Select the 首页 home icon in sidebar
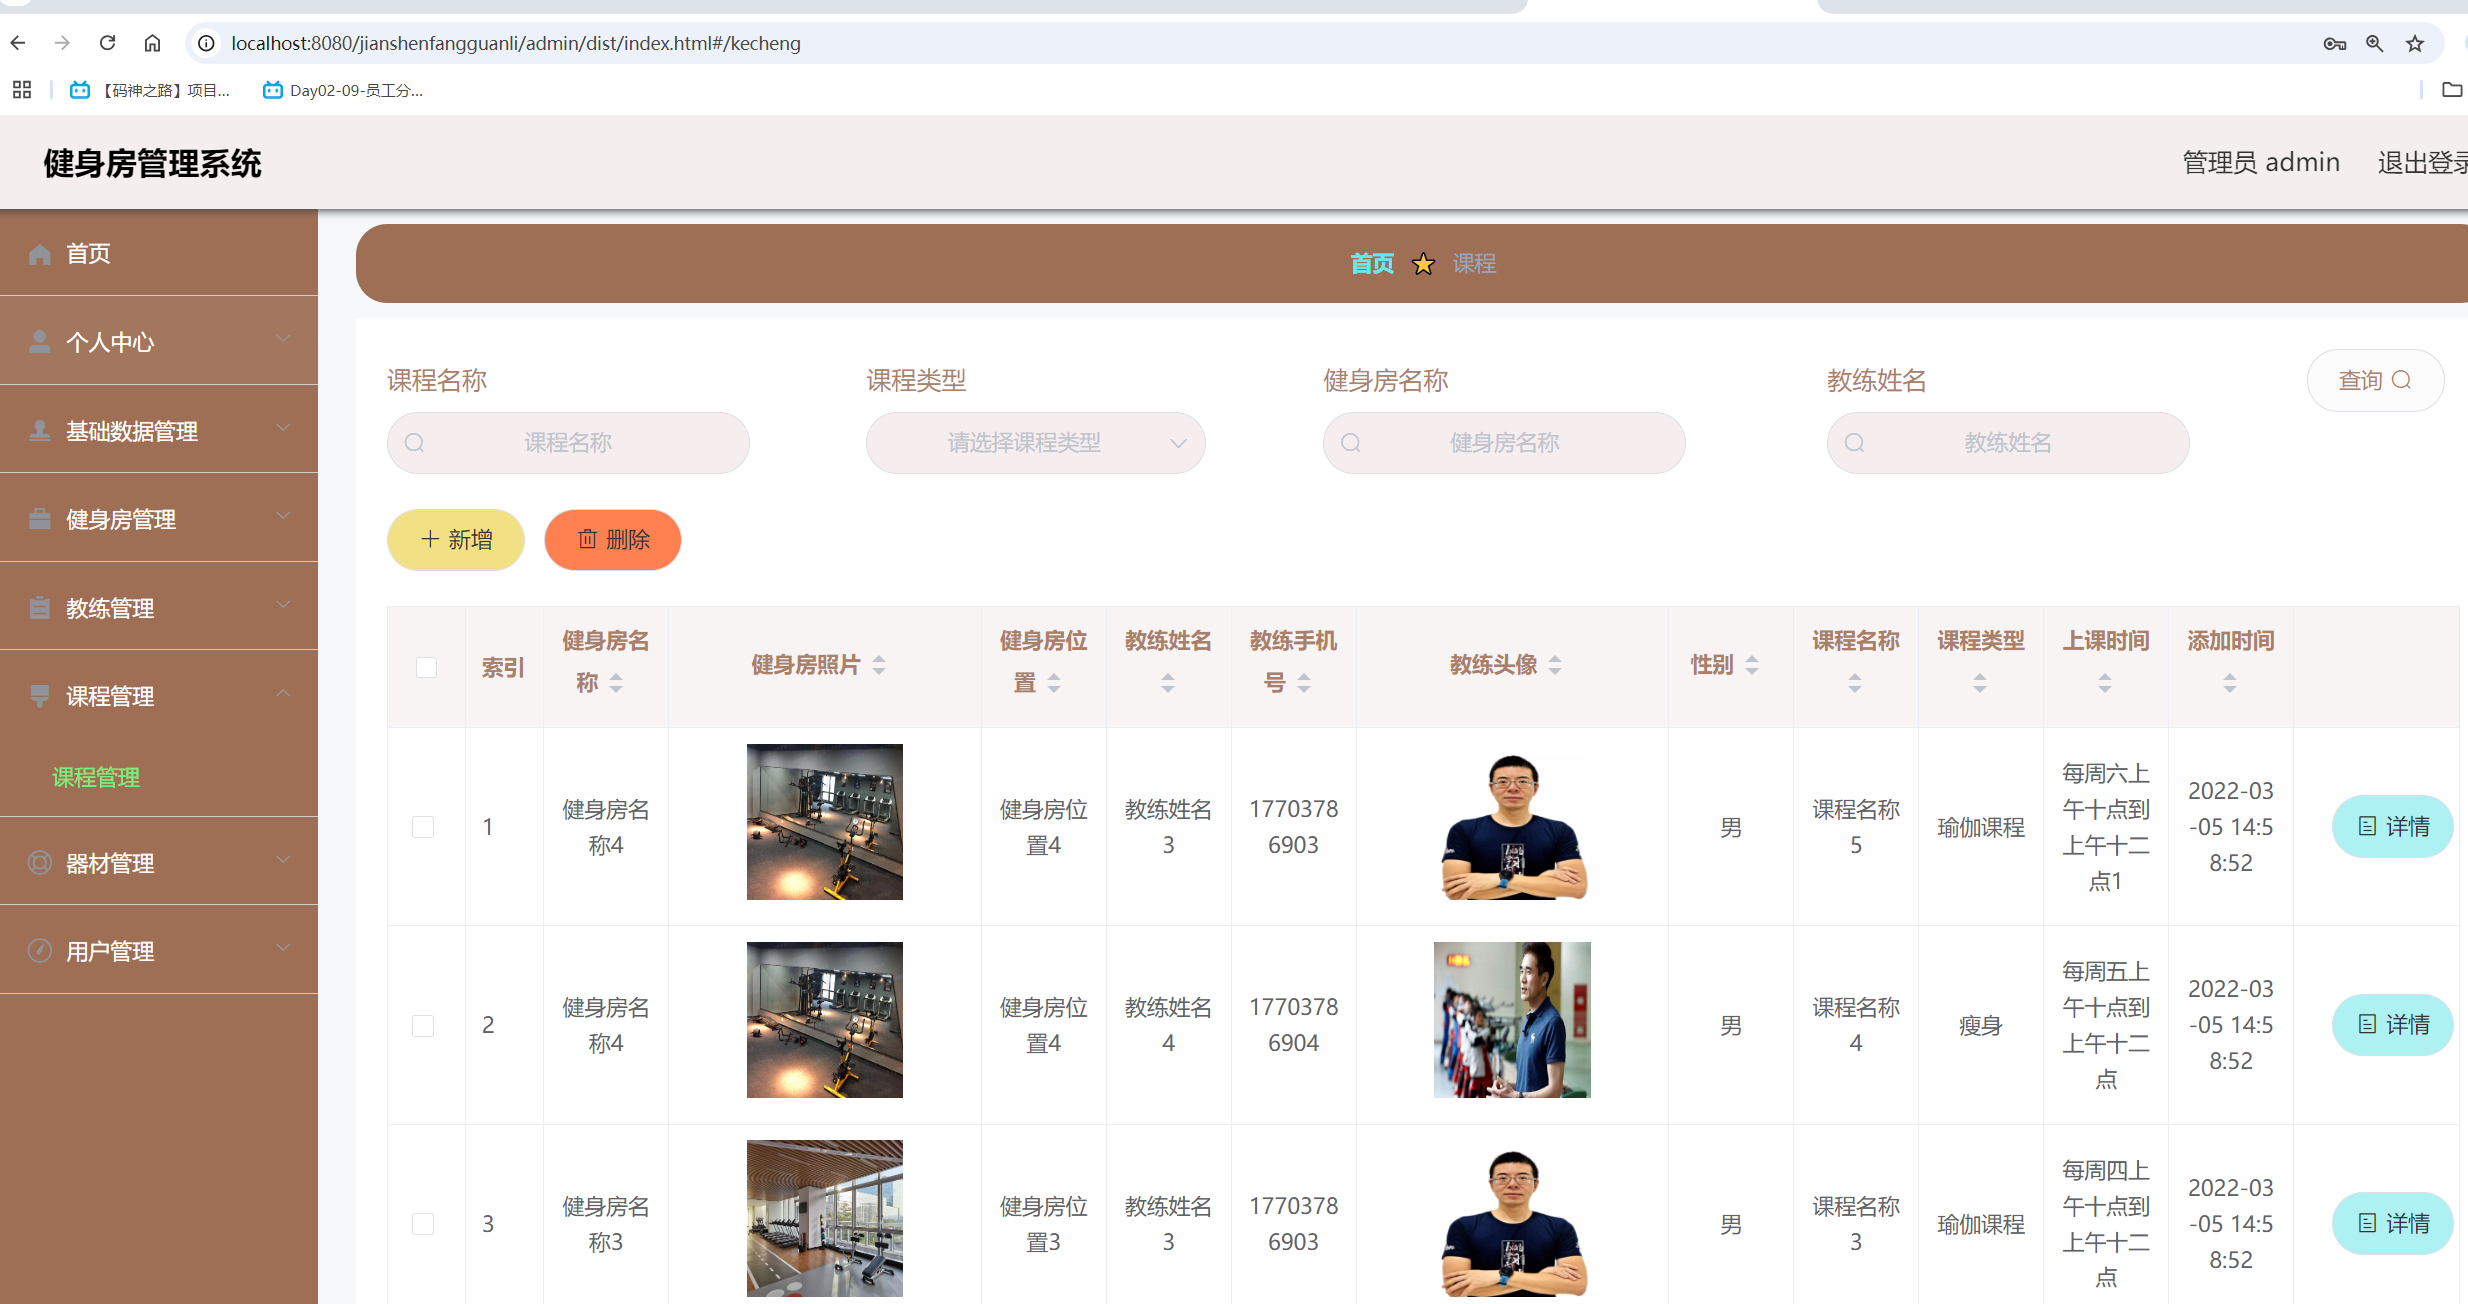The height and width of the screenshot is (1304, 2468). coord(40,253)
